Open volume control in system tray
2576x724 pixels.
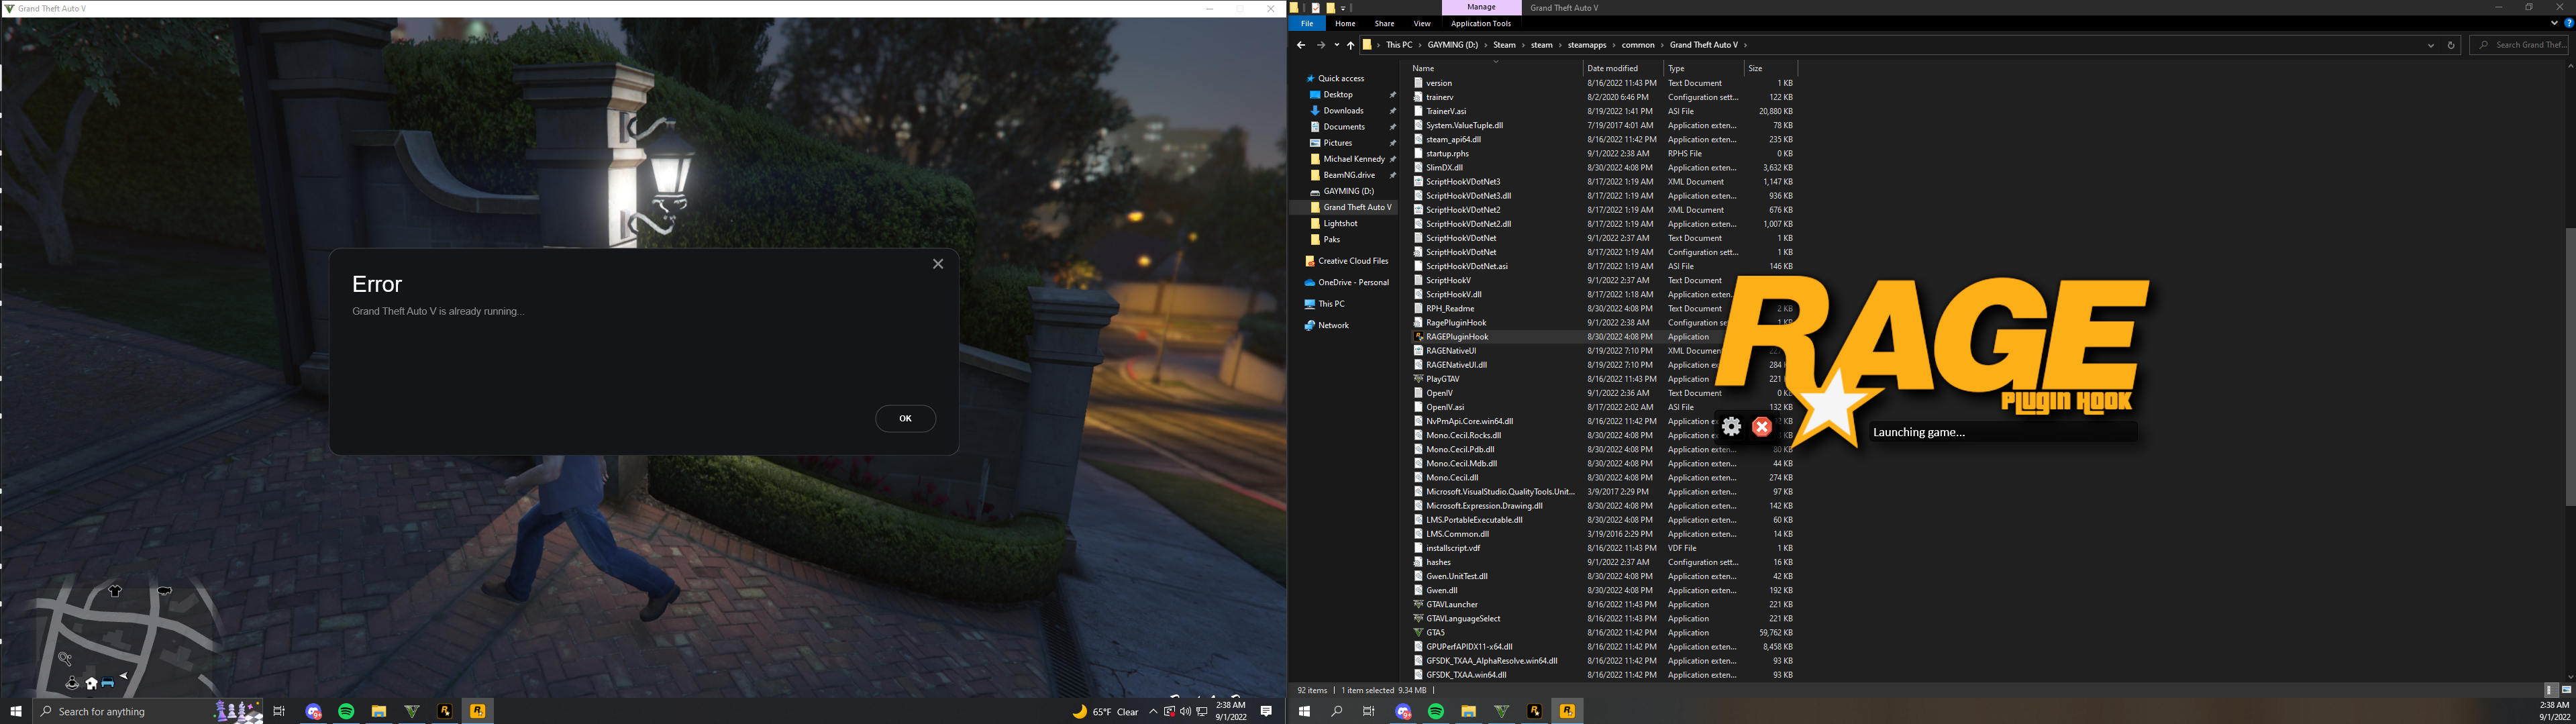(x=1185, y=712)
